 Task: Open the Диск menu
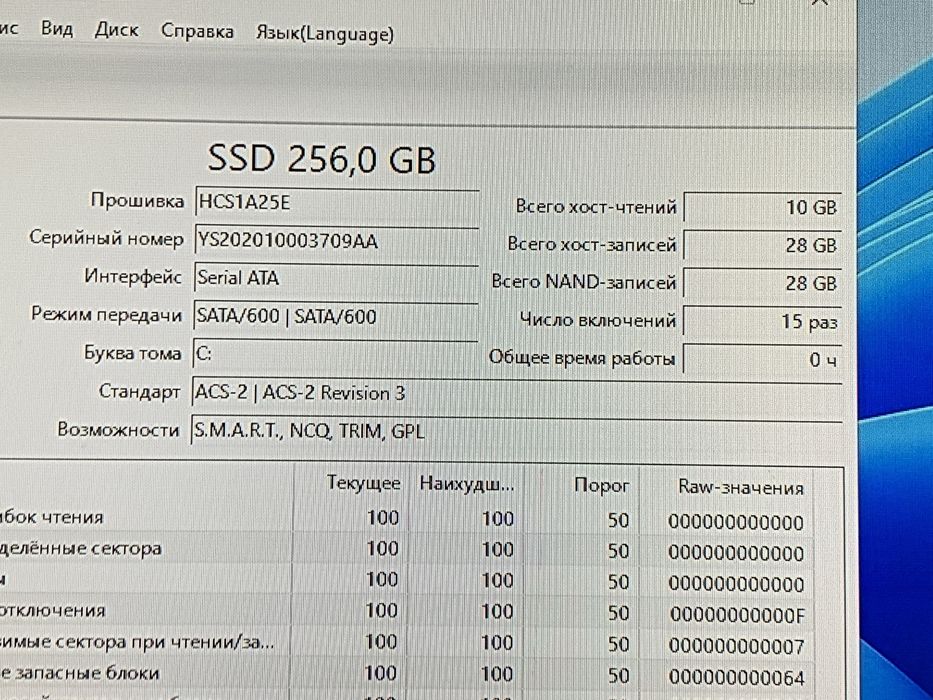point(117,30)
